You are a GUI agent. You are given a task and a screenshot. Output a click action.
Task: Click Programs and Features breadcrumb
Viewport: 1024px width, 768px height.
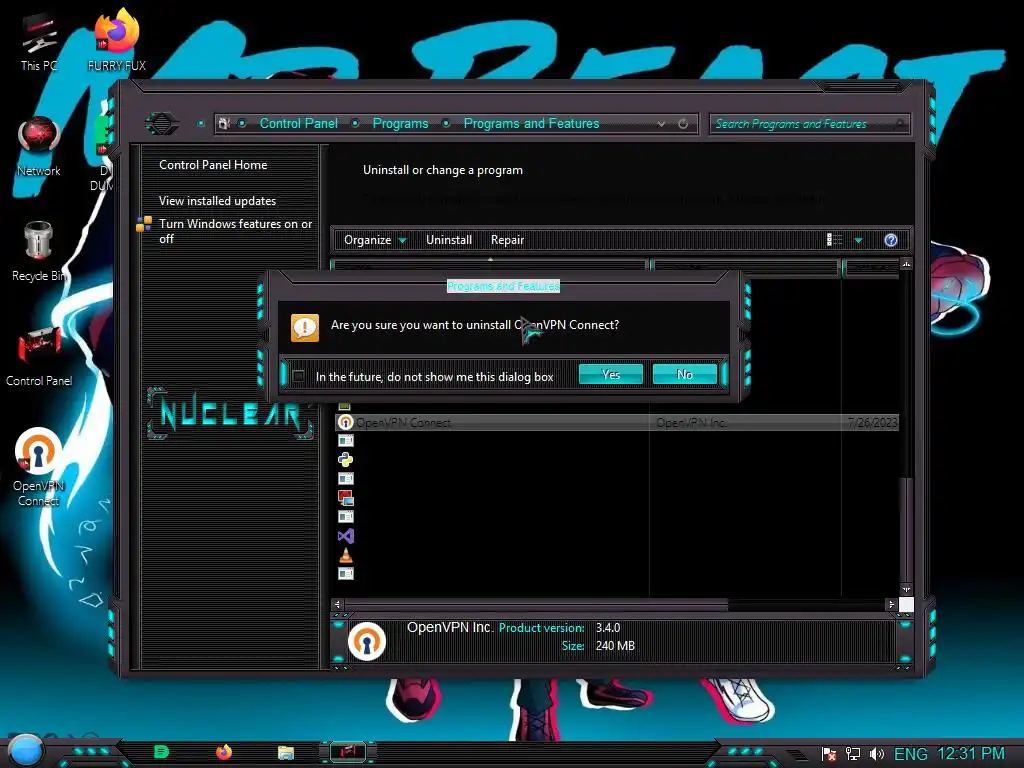531,123
